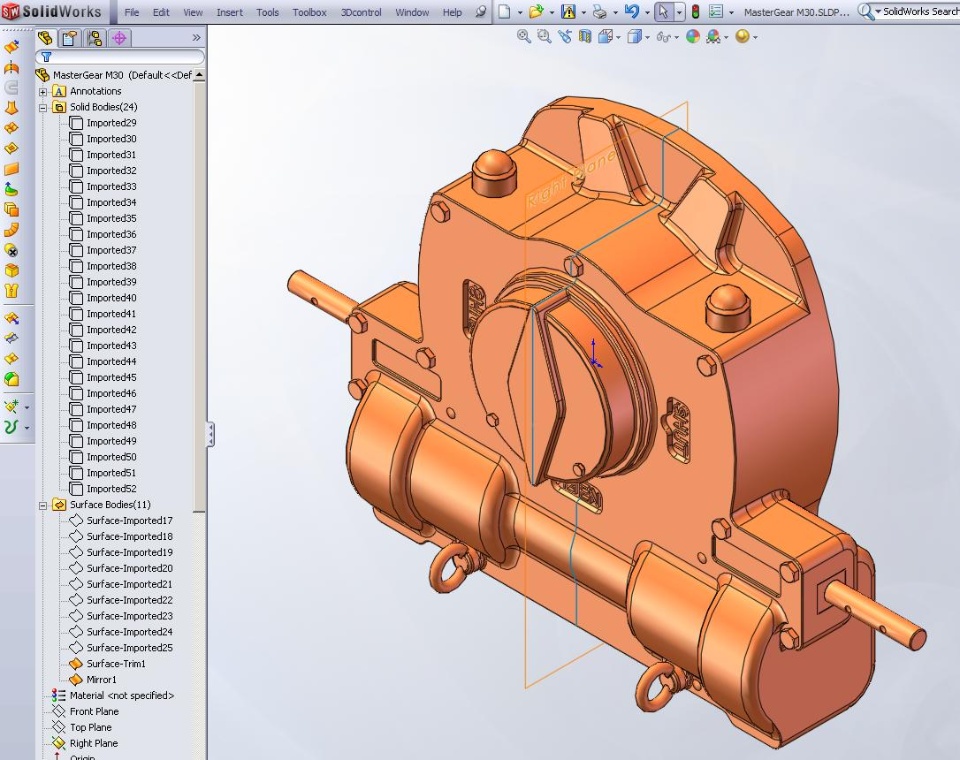
Task: Expand the tab strip with double chevron
Action: tap(196, 38)
